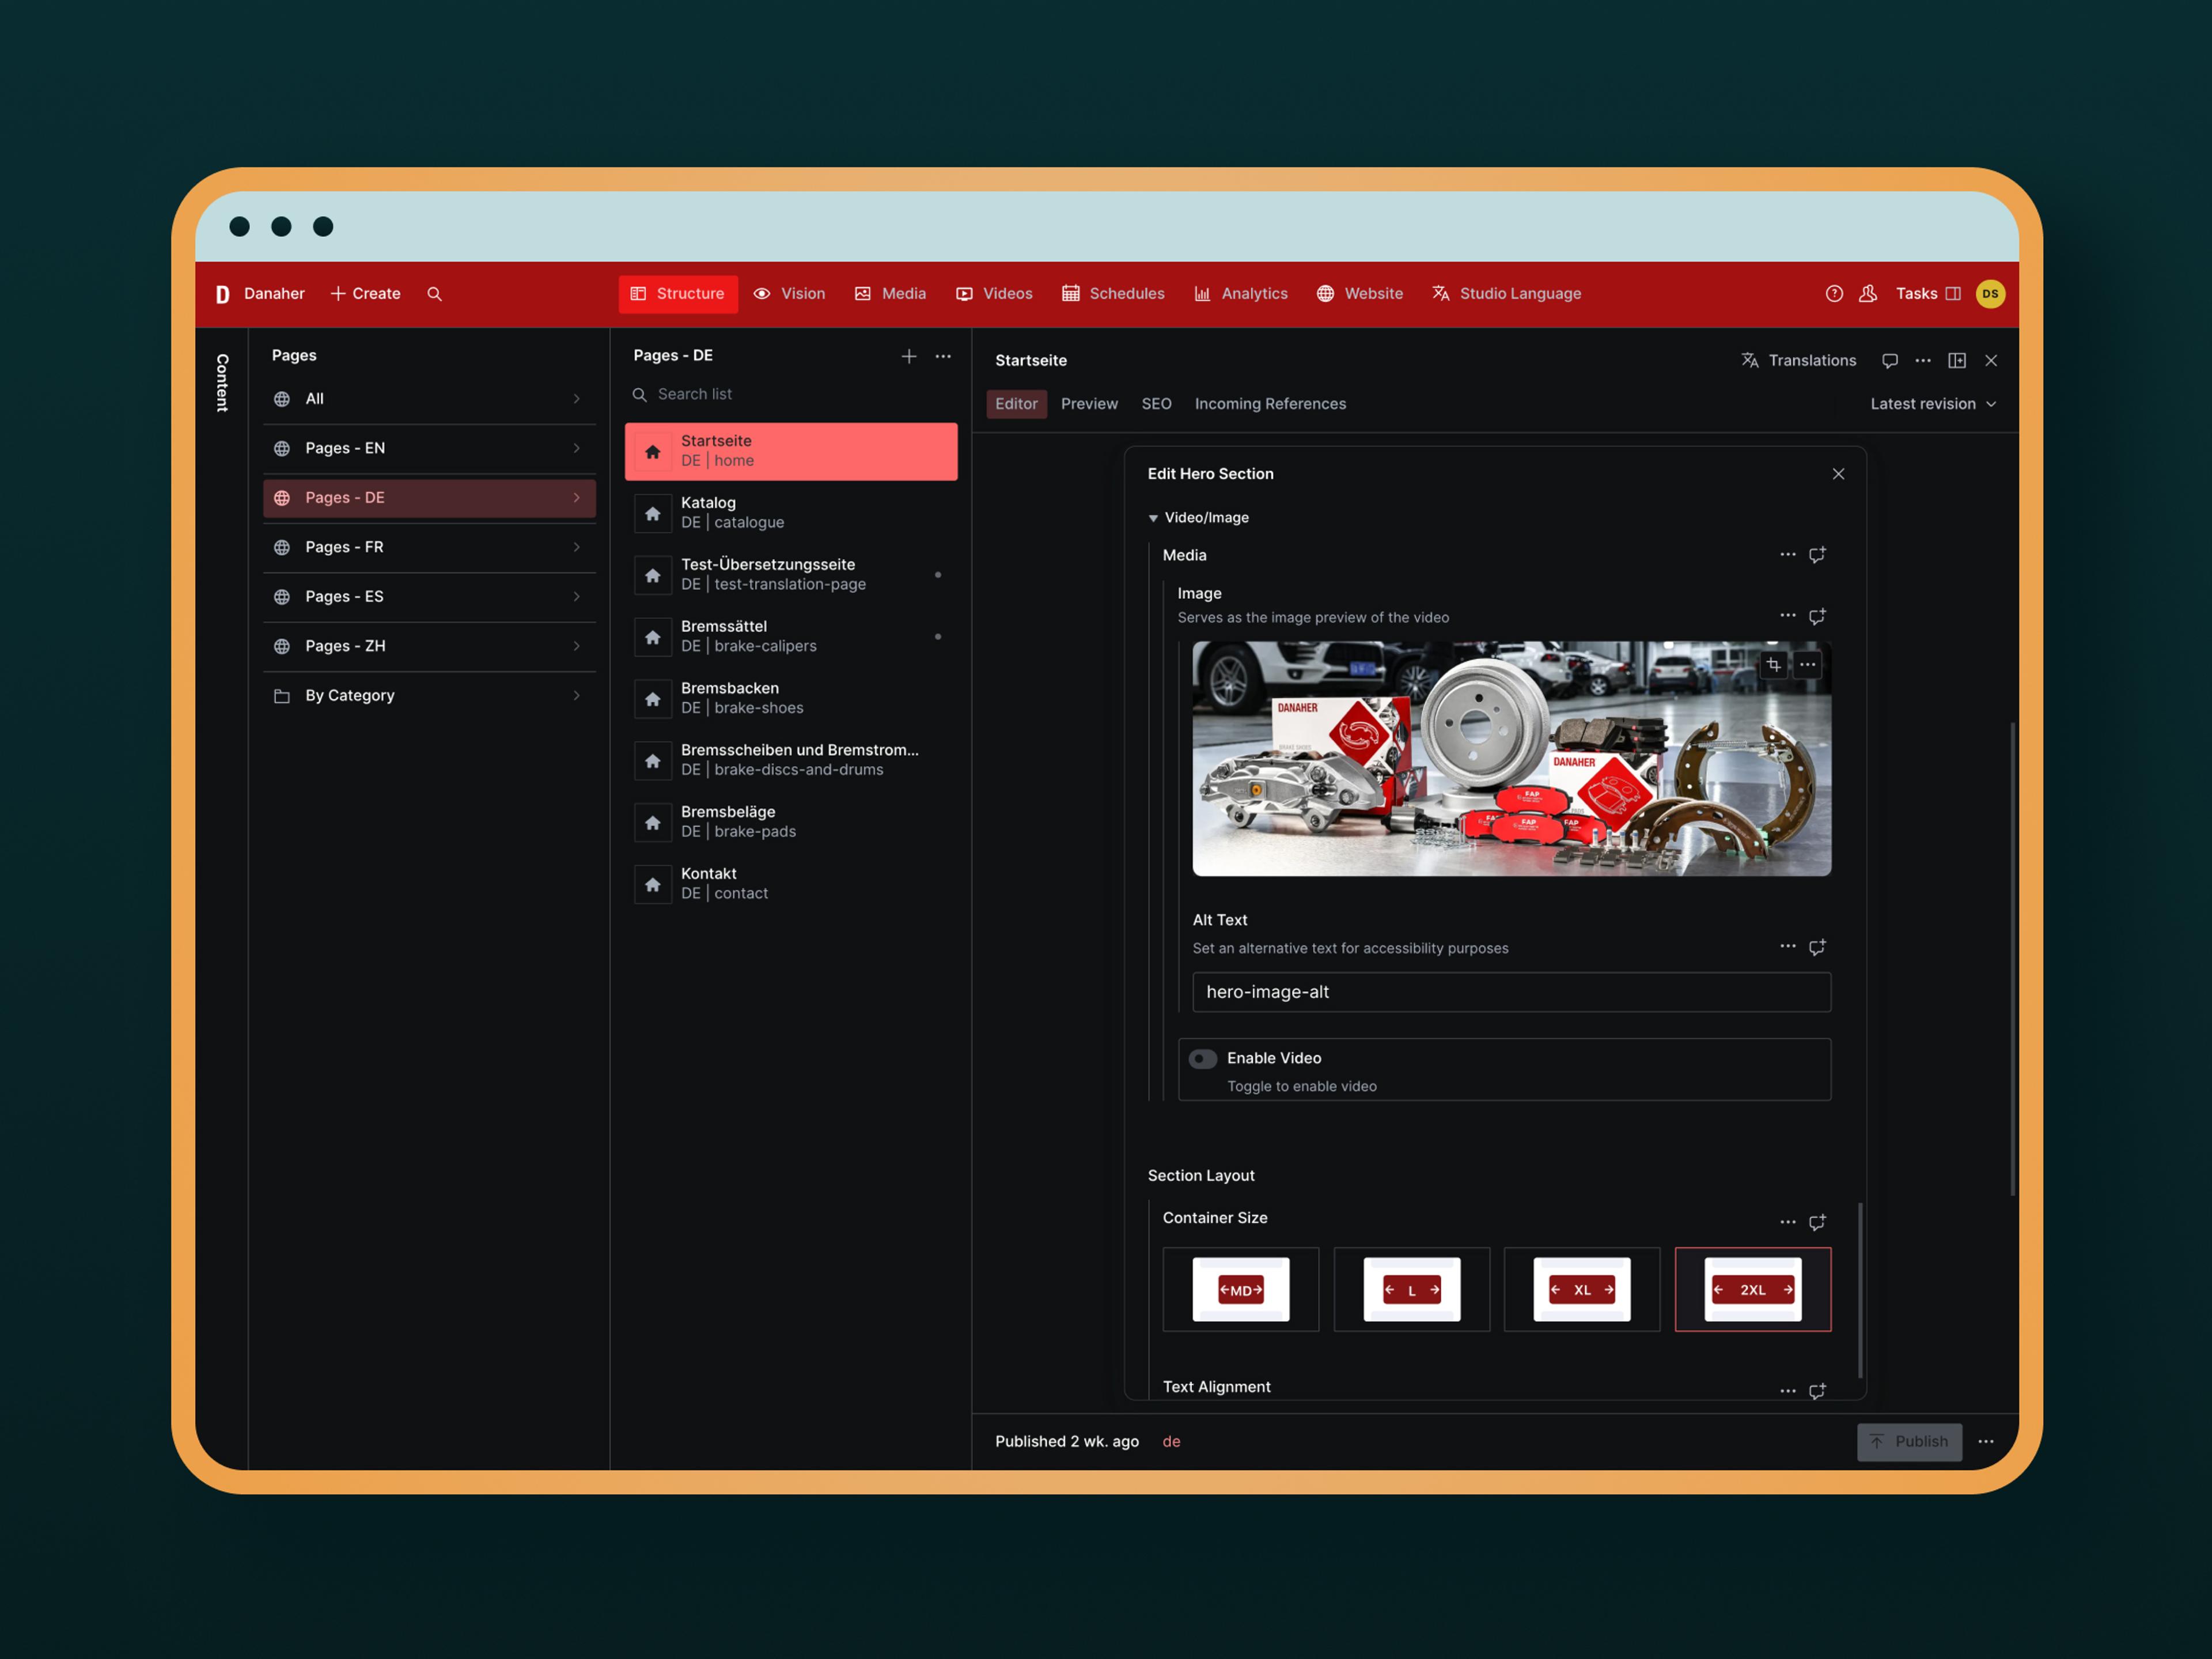Open Pages - DE list options menu
The height and width of the screenshot is (1659, 2212).
click(943, 356)
